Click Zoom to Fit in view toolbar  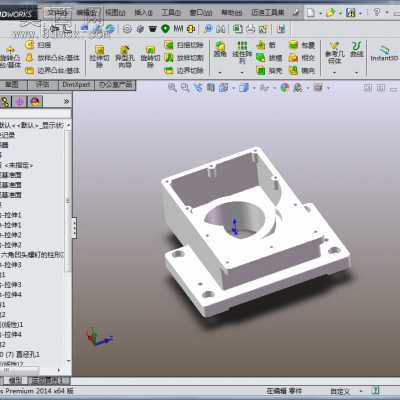(x=172, y=88)
